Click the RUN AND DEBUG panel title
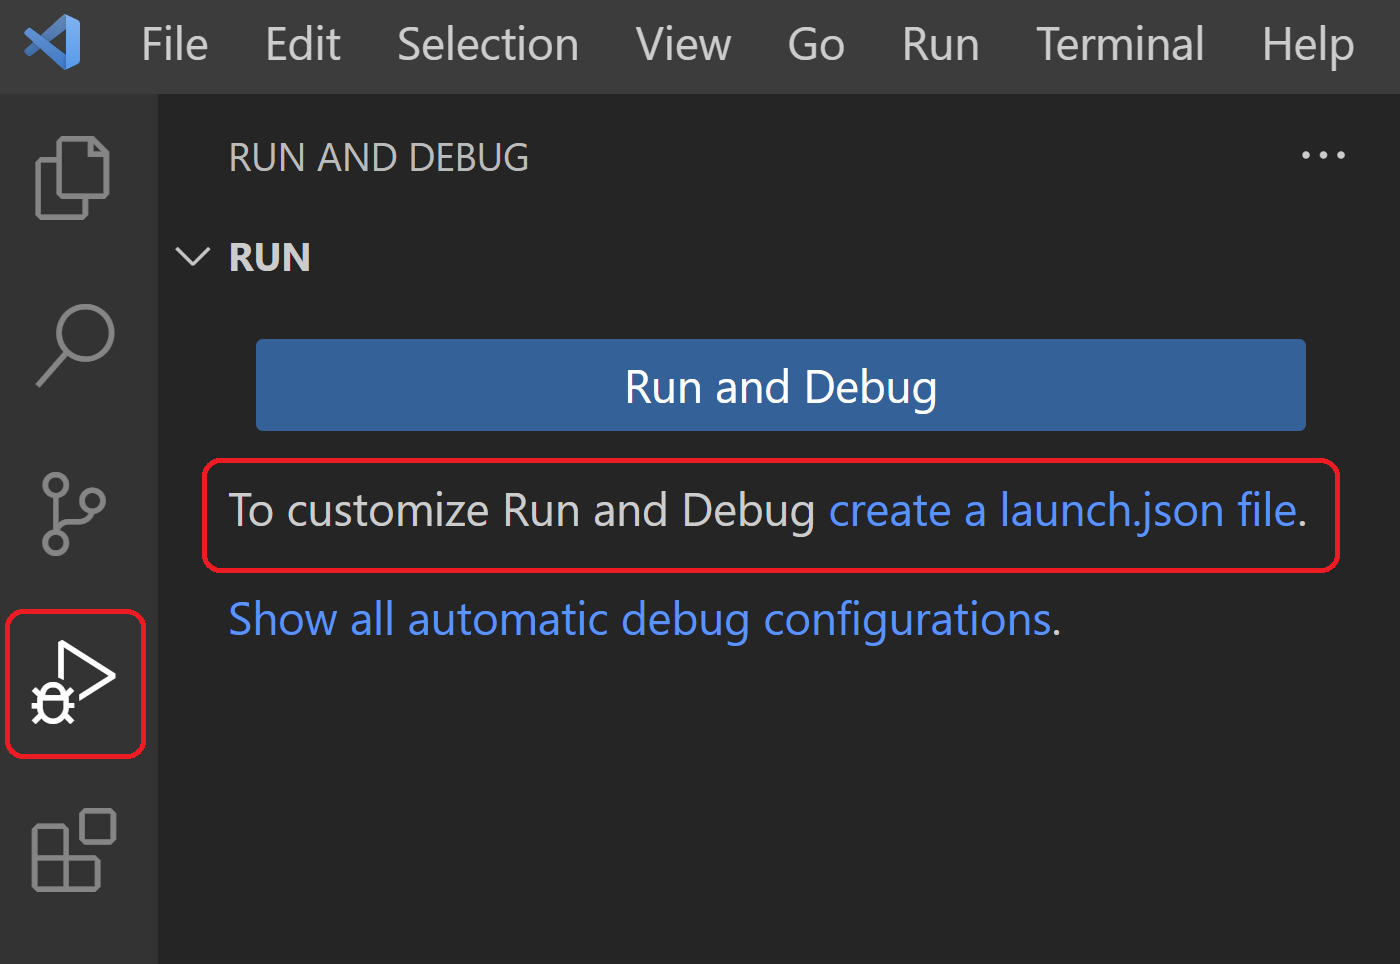The height and width of the screenshot is (964, 1400). click(x=378, y=157)
